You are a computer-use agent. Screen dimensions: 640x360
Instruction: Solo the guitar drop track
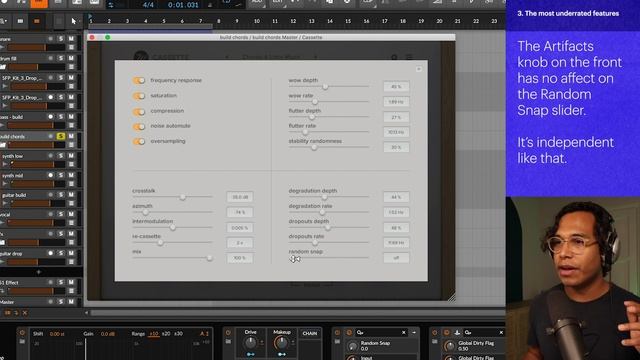(x=60, y=253)
